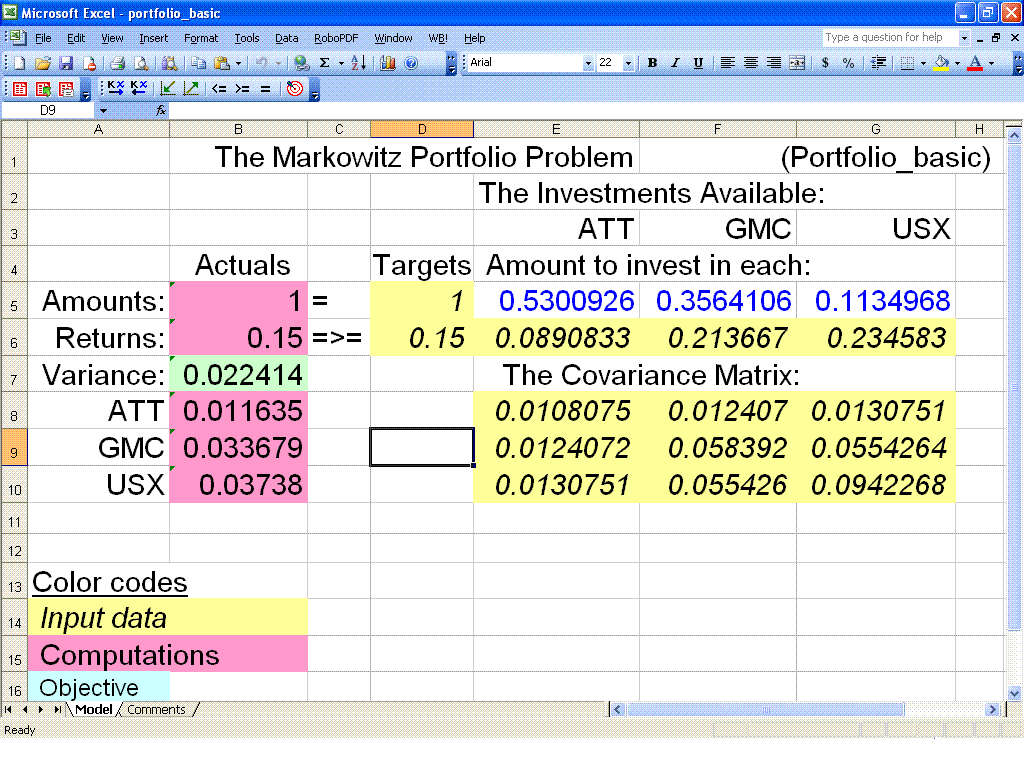Create a new blank workbook
Viewport: 1024px width, 768px height.
[20, 63]
